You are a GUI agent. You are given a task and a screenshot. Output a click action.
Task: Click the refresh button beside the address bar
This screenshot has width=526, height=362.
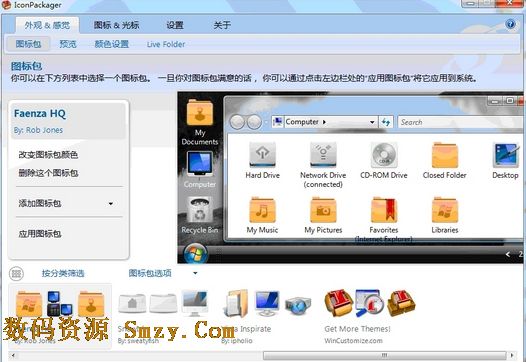click(x=386, y=122)
